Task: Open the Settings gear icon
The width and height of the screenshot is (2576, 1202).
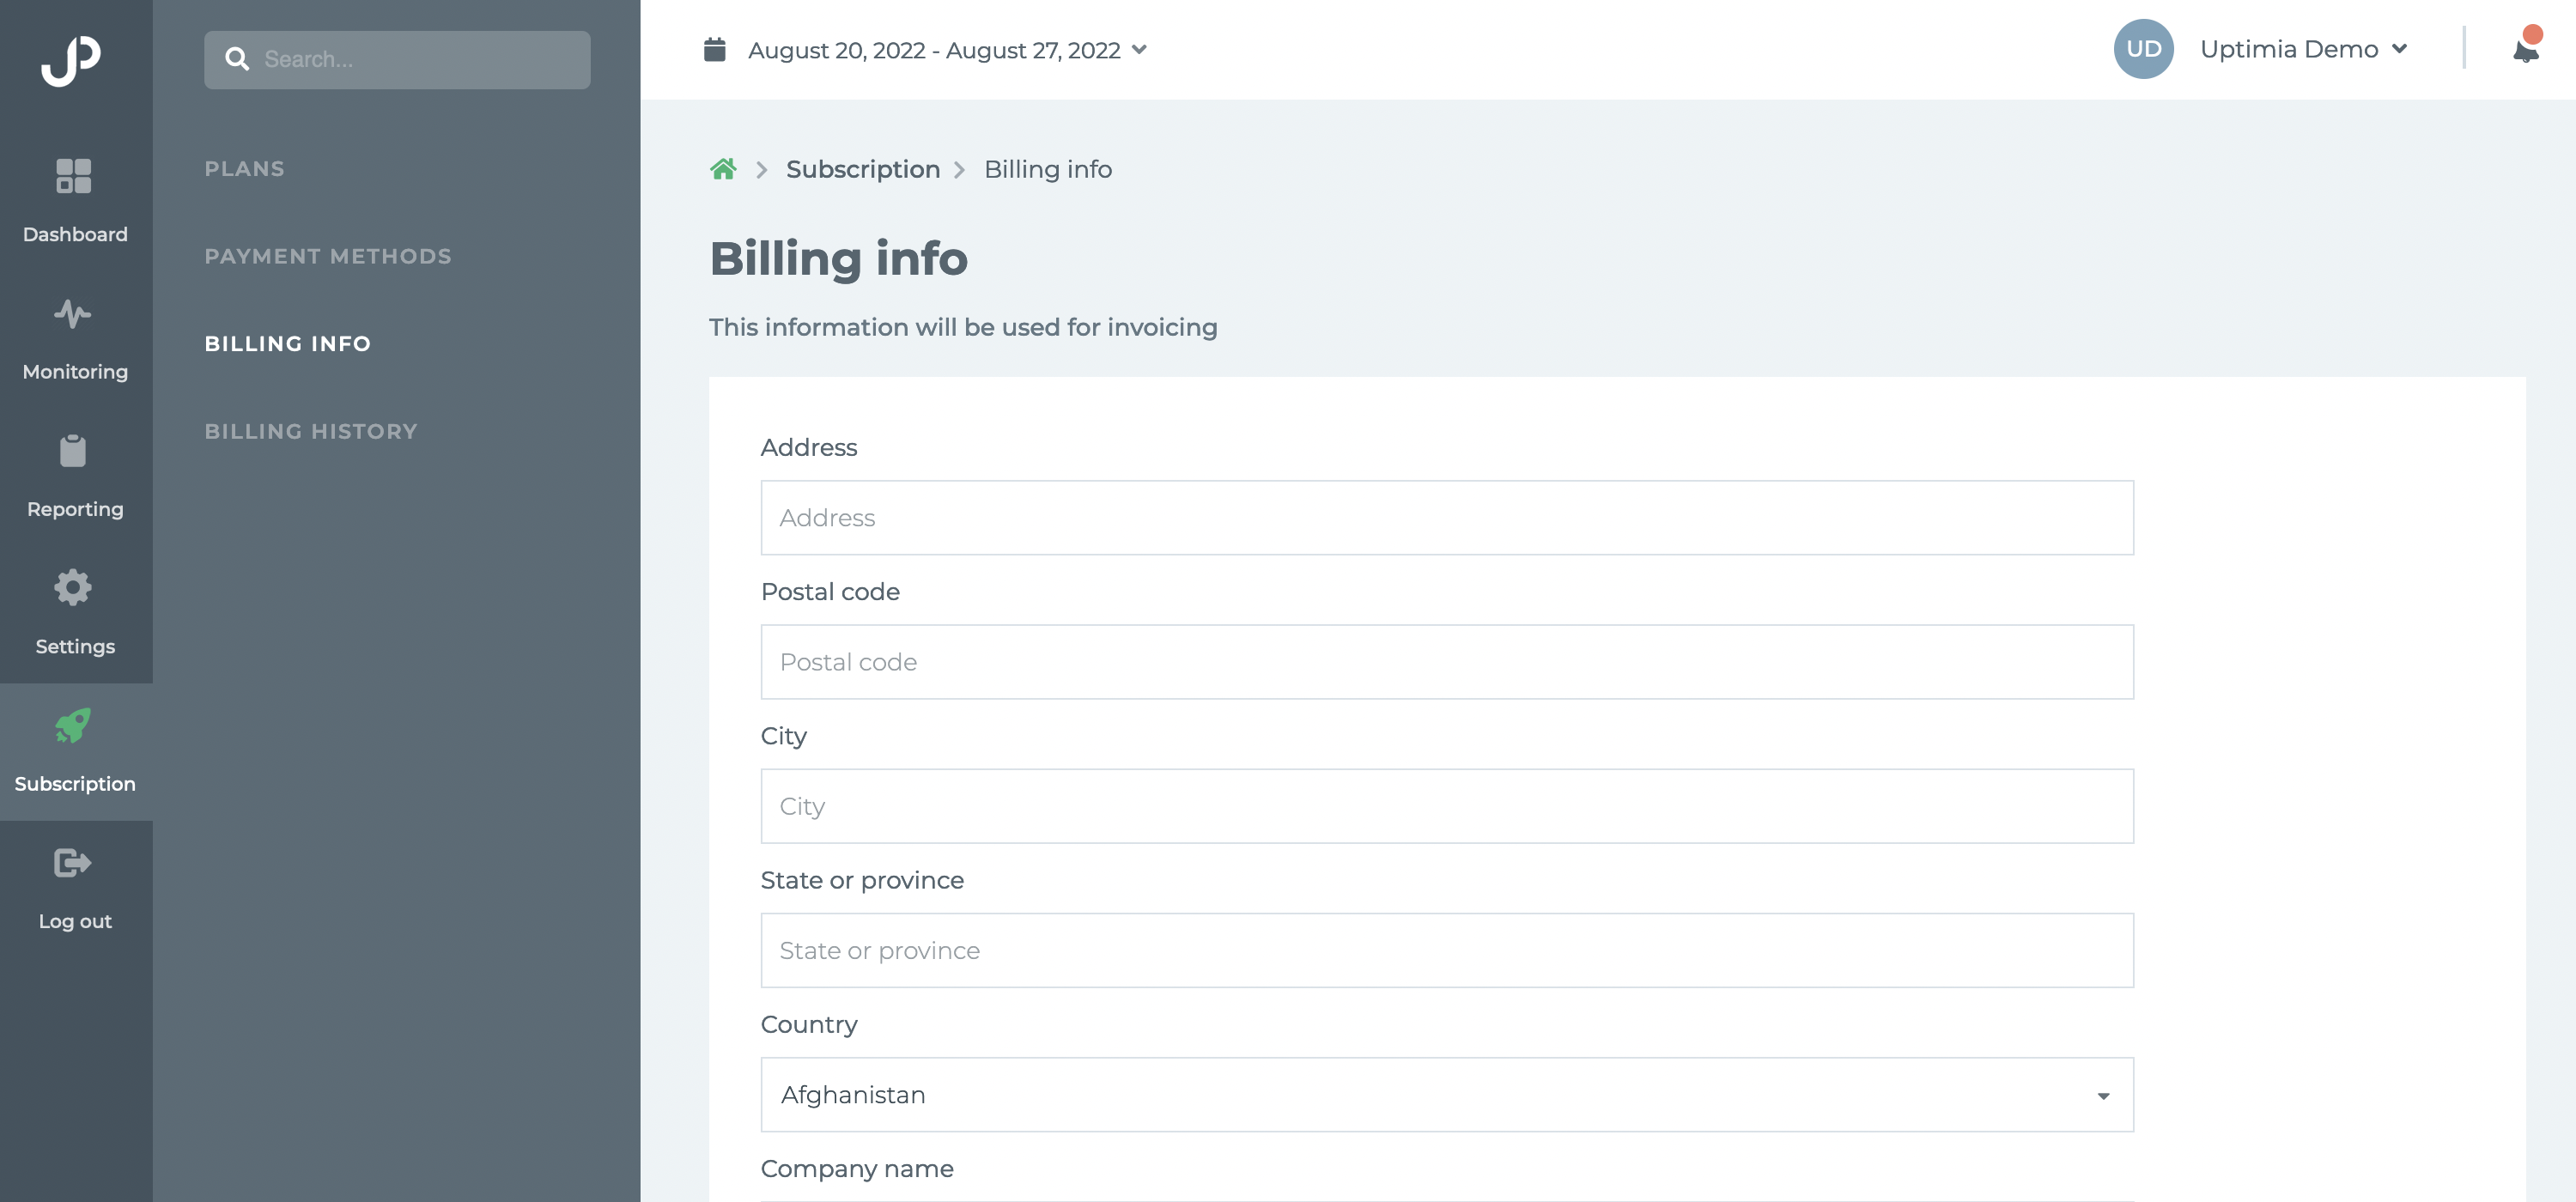Action: (x=73, y=588)
